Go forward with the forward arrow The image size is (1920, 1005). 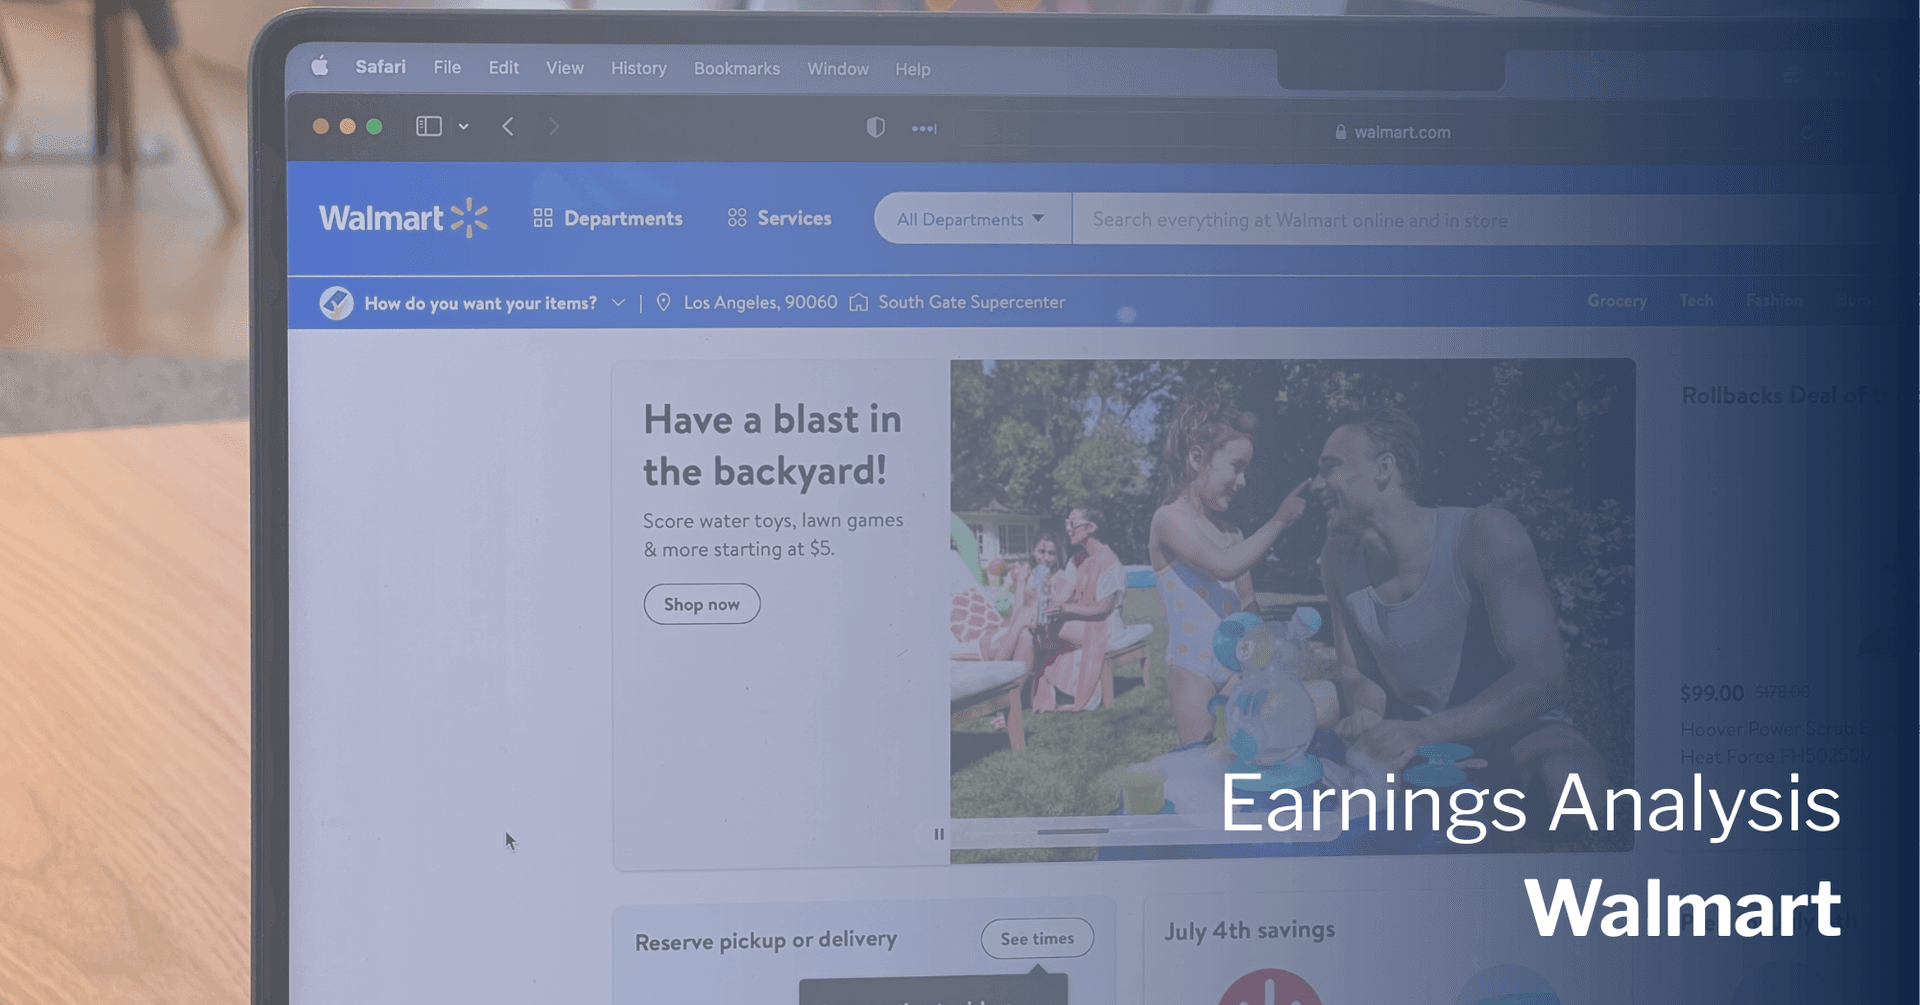pos(553,127)
